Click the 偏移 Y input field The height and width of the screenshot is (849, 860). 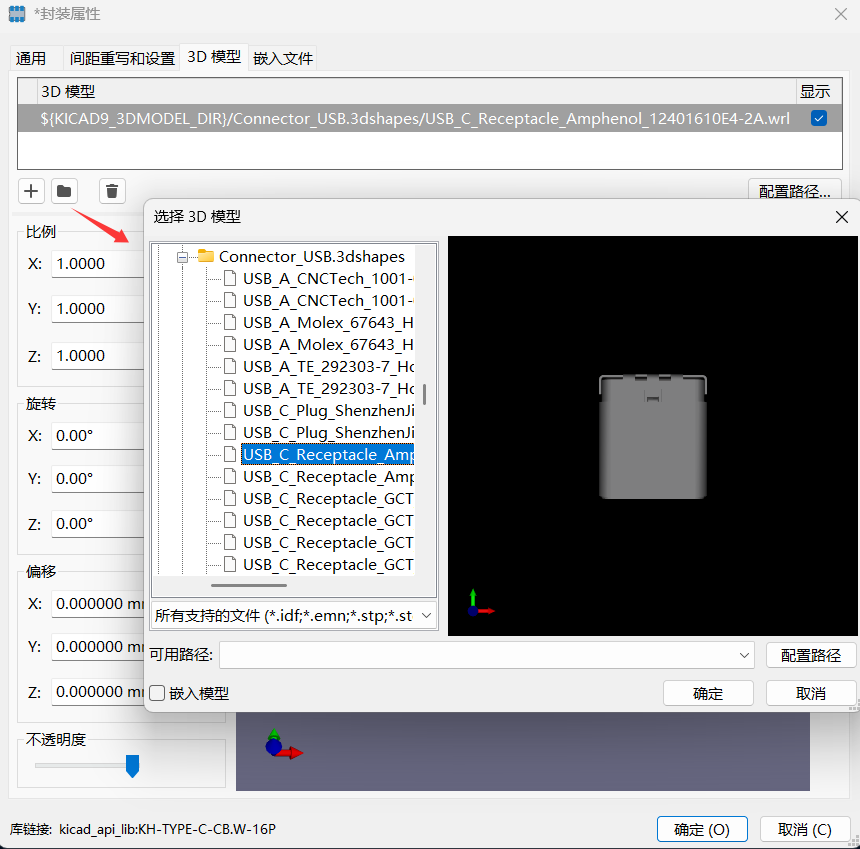pyautogui.click(x=98, y=647)
